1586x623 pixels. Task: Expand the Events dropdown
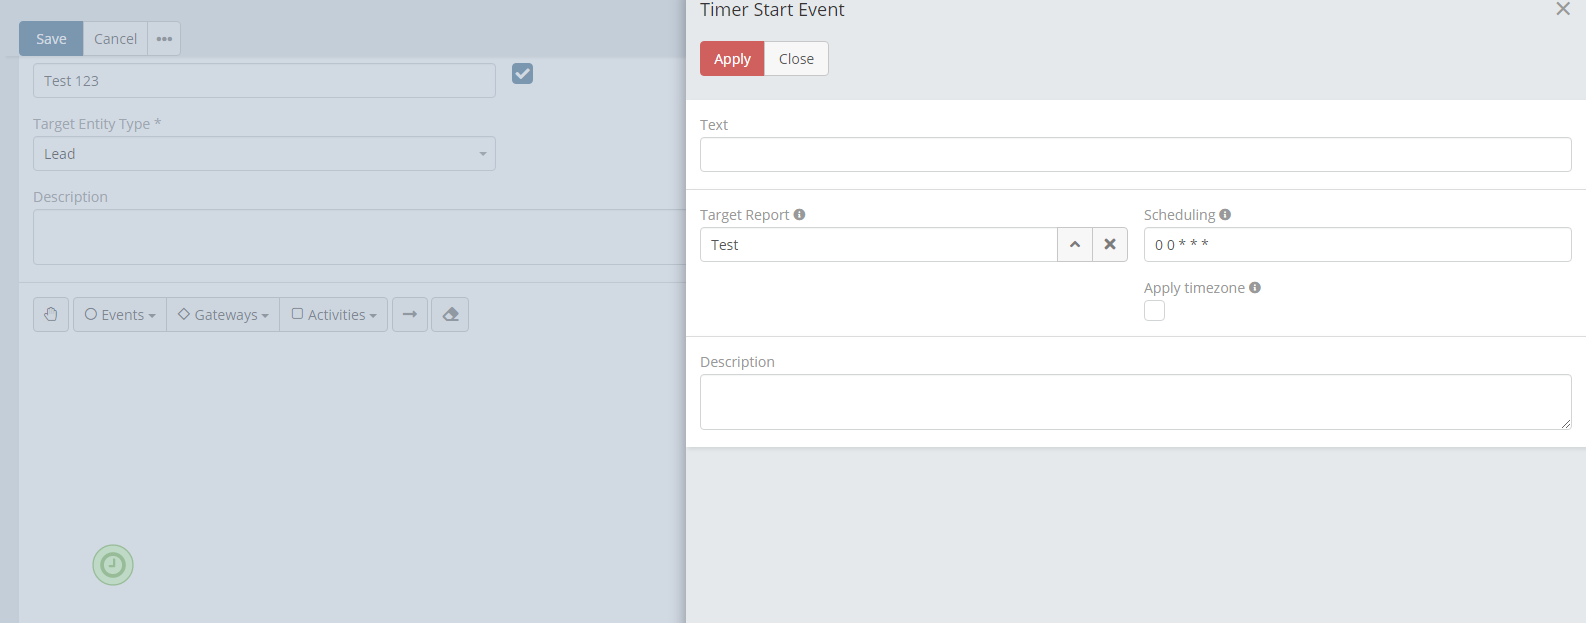click(x=120, y=315)
